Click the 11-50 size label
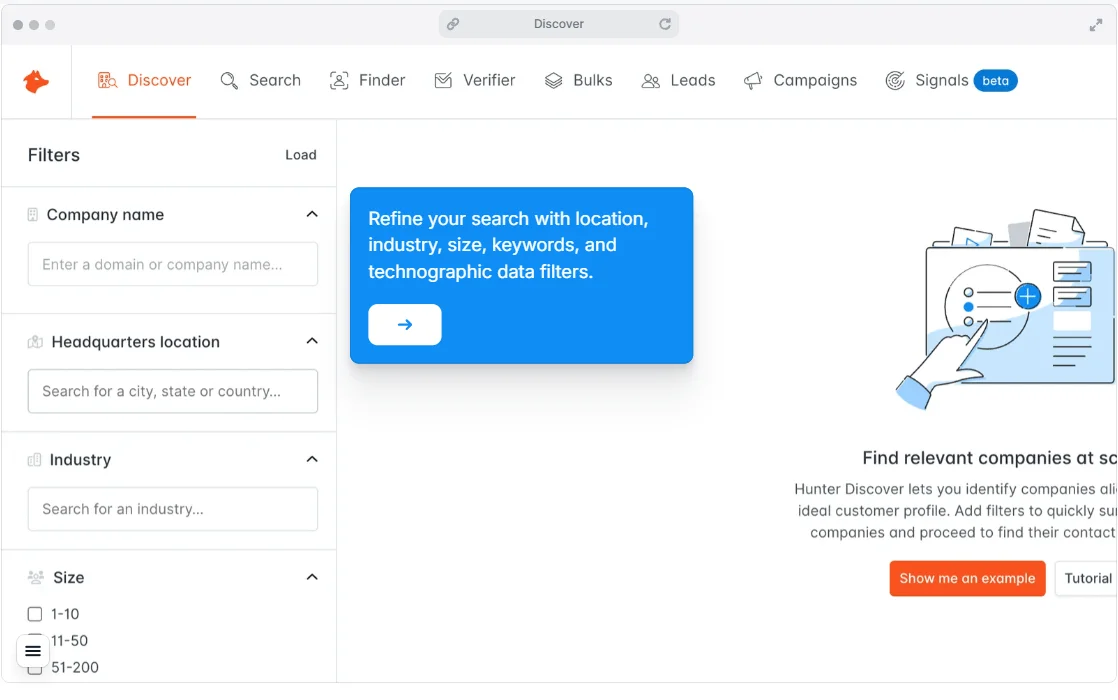The image size is (1118, 700). click(69, 641)
